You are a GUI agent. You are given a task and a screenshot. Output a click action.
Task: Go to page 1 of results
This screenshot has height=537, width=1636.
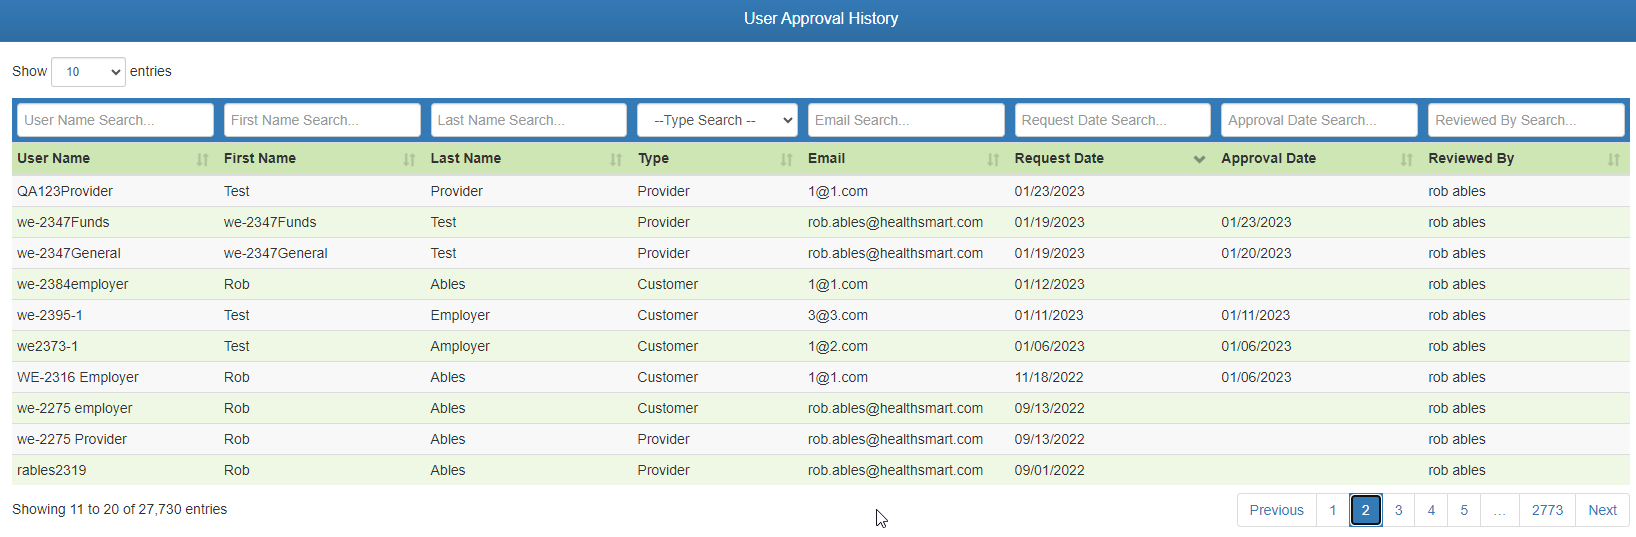pos(1332,510)
